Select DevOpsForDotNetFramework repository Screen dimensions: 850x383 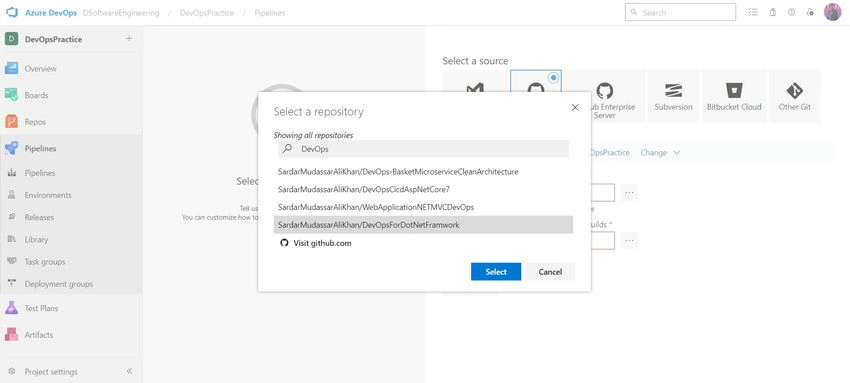(423, 224)
